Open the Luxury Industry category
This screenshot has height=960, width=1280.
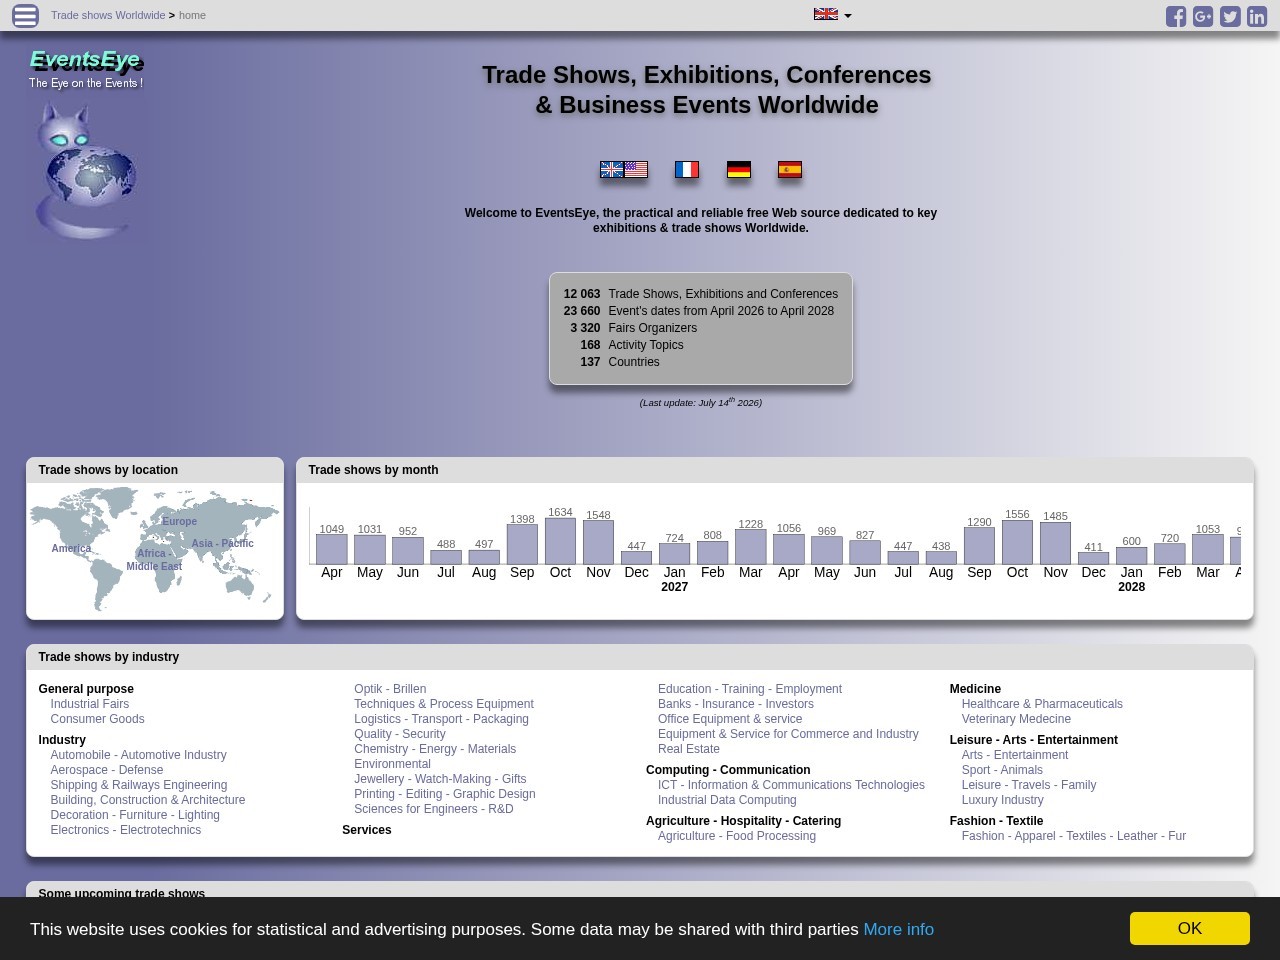(1002, 800)
